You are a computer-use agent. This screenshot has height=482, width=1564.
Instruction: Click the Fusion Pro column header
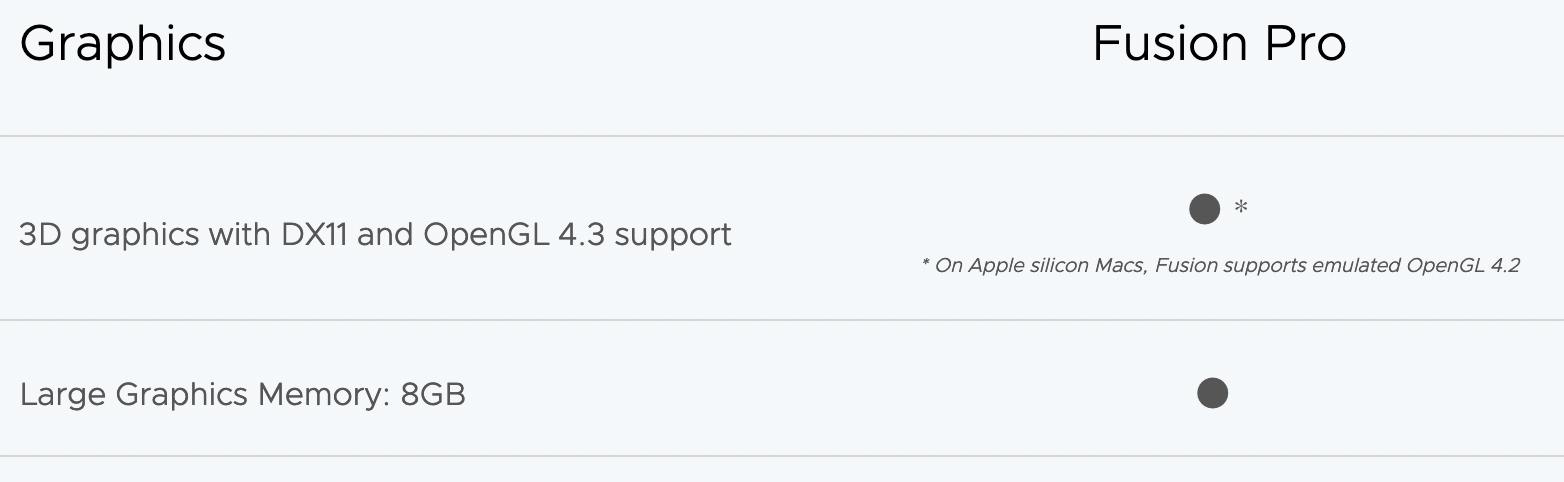point(1219,44)
